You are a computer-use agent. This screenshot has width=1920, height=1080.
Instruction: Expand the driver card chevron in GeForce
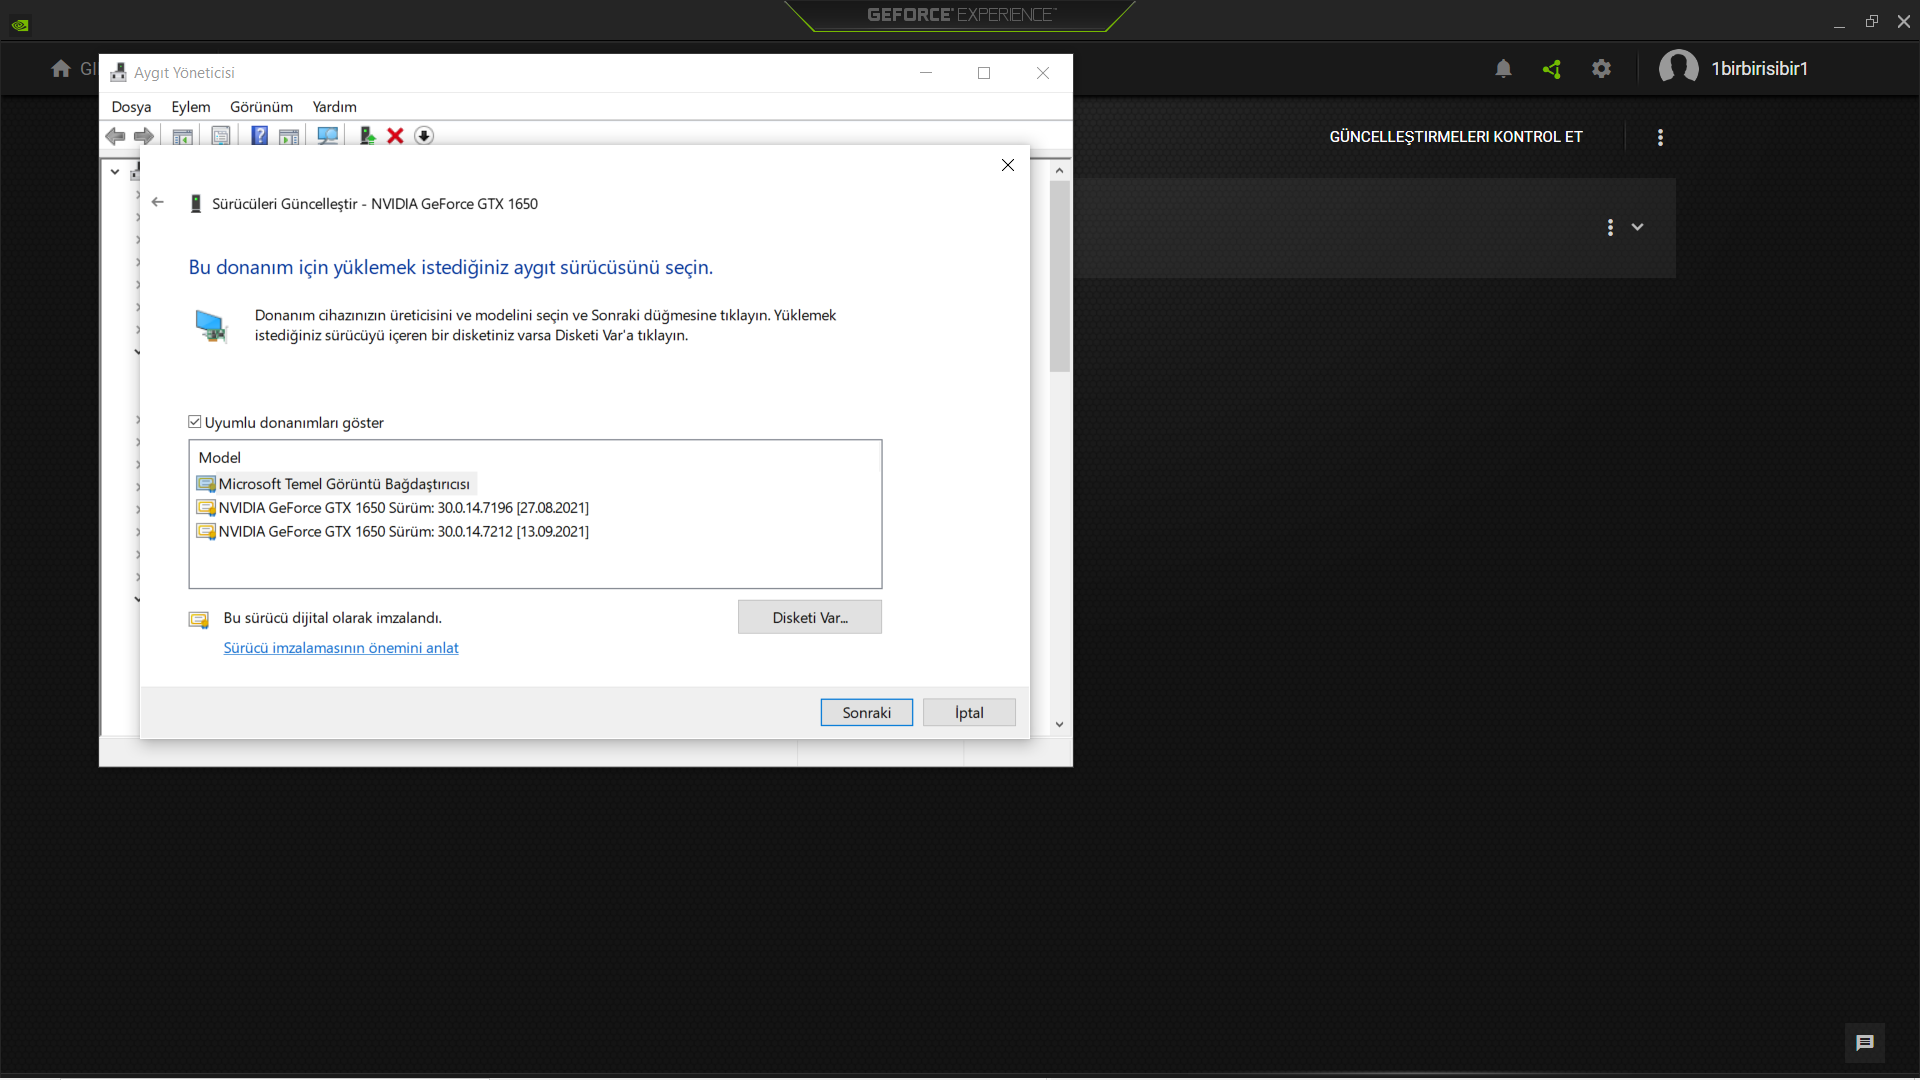(1637, 227)
